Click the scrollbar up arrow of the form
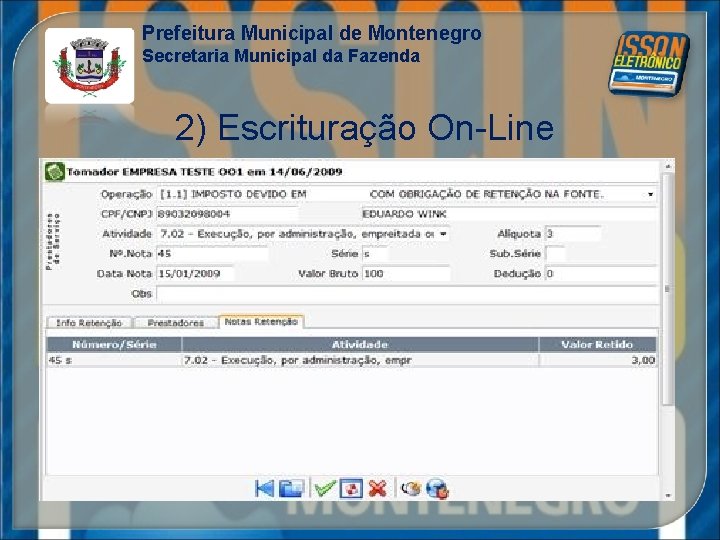Screen dimensions: 720x540 pos(668,166)
